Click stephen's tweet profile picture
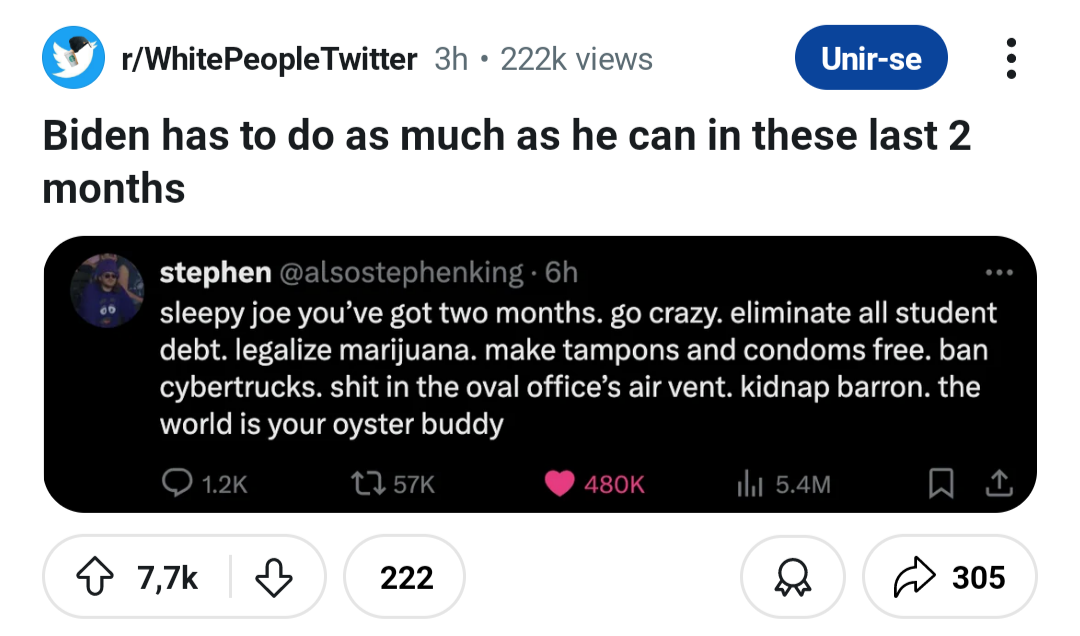 pos(107,291)
